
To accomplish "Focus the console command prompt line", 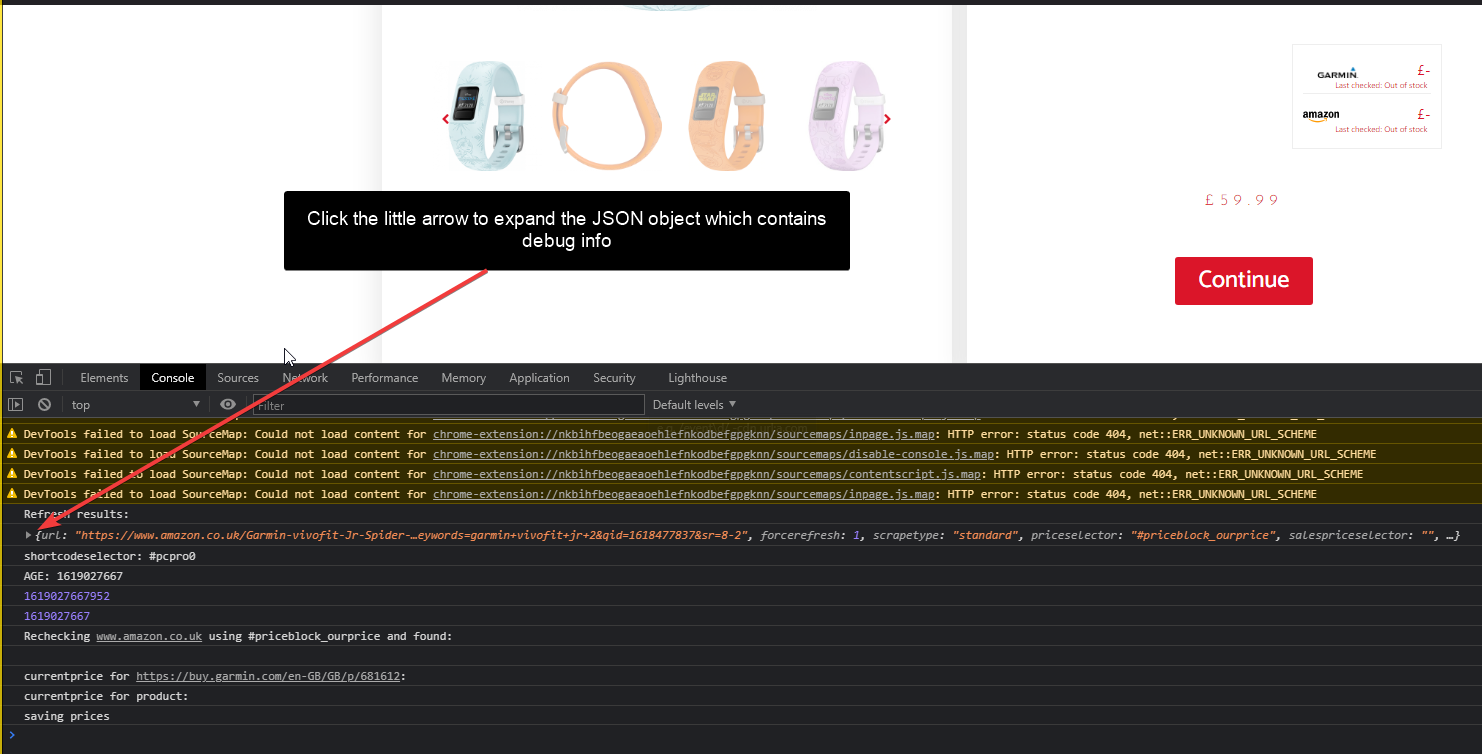I will pos(741,736).
